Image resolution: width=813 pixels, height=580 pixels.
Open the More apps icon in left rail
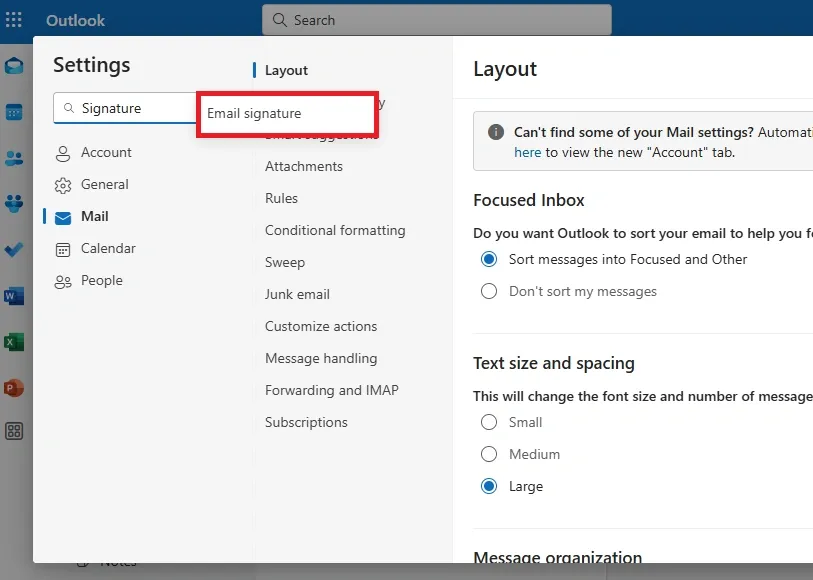(14, 431)
